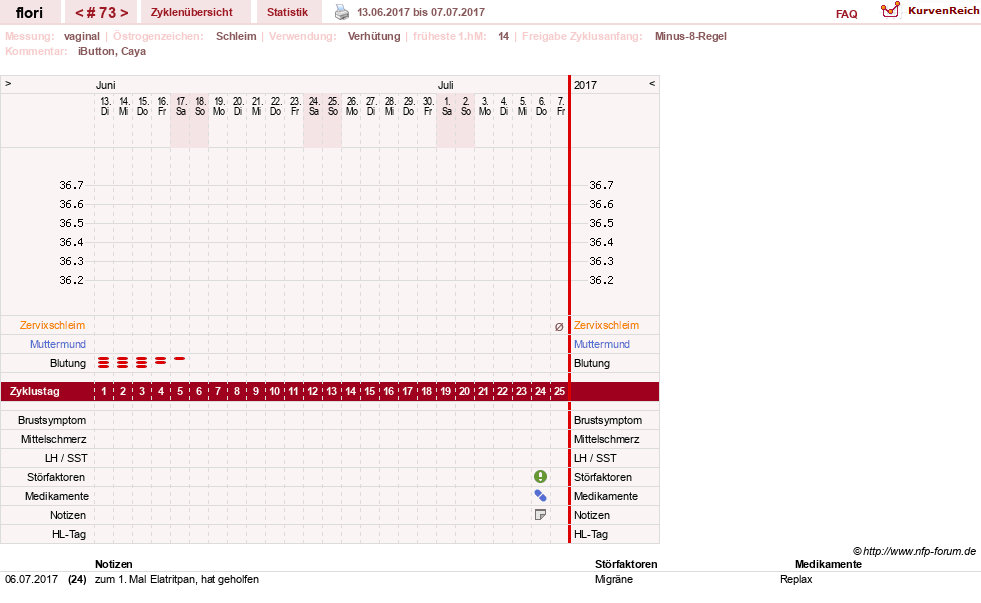Click the http://www.nfp-forum.de link
981x603 pixels.
tap(919, 551)
